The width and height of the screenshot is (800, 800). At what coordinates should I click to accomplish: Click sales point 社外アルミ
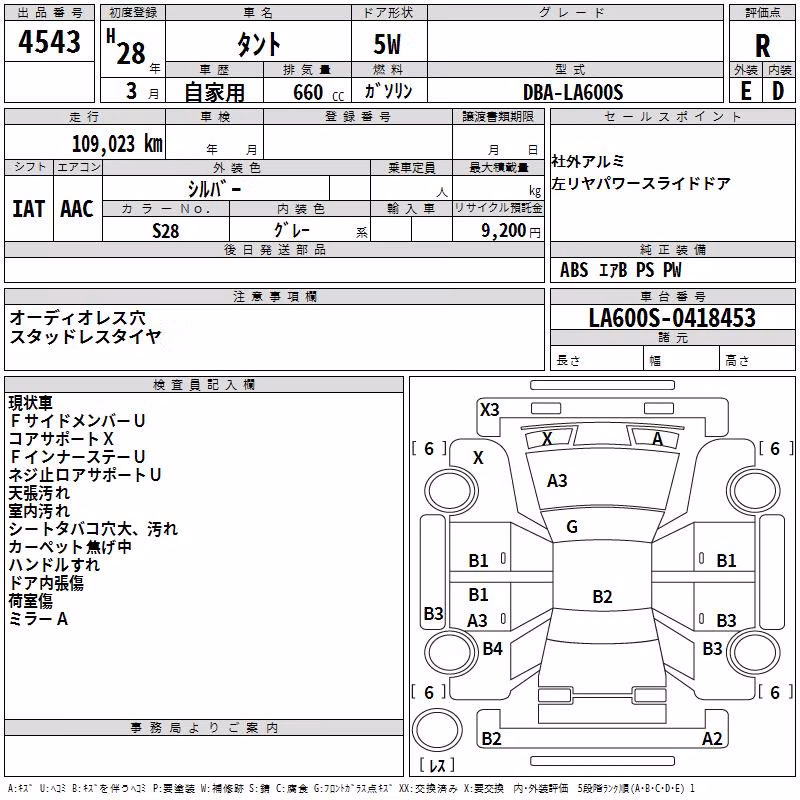(587, 161)
